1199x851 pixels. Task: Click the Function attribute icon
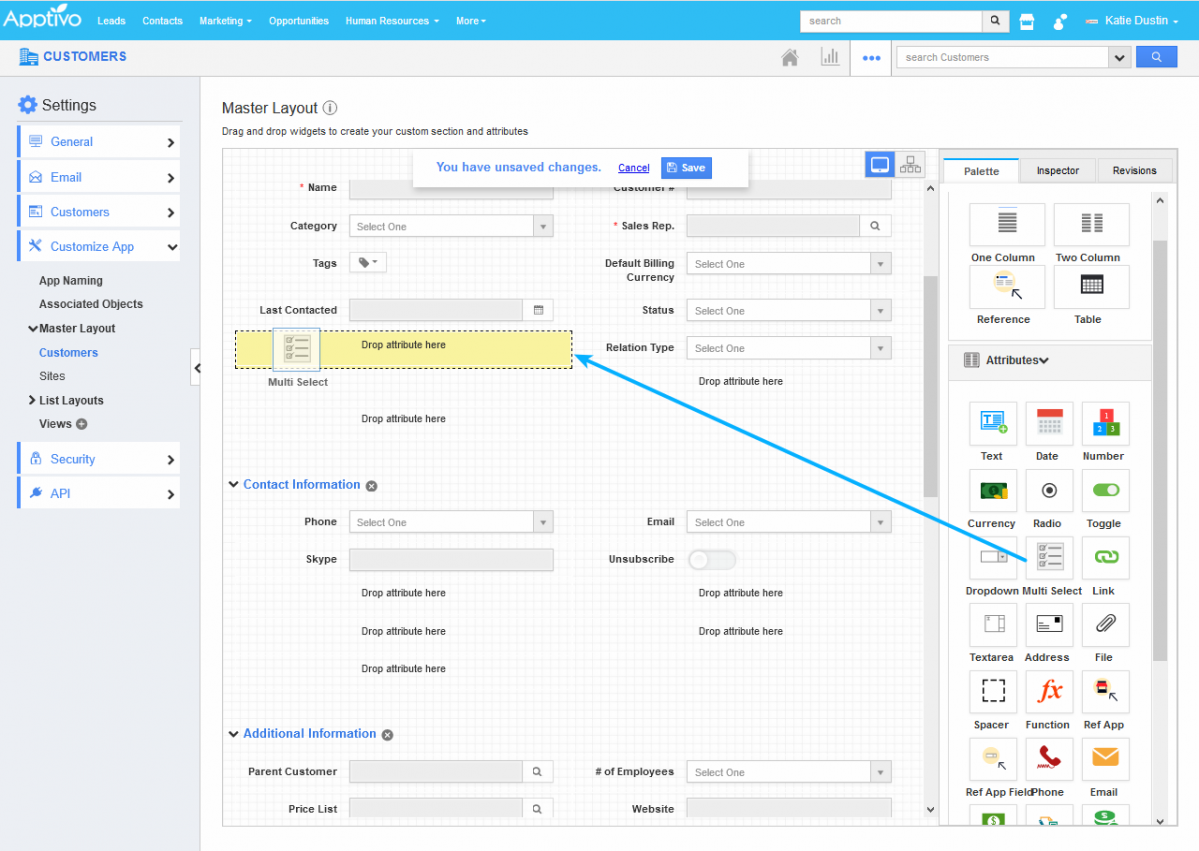[x=1049, y=692]
